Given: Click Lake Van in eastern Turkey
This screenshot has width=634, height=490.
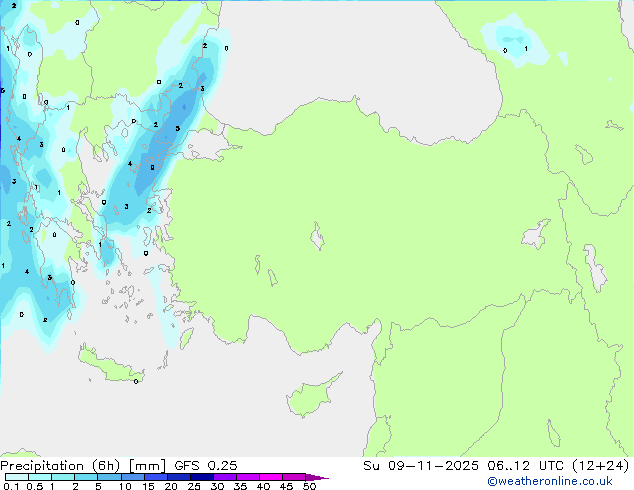Looking at the screenshot, I should click(536, 234).
